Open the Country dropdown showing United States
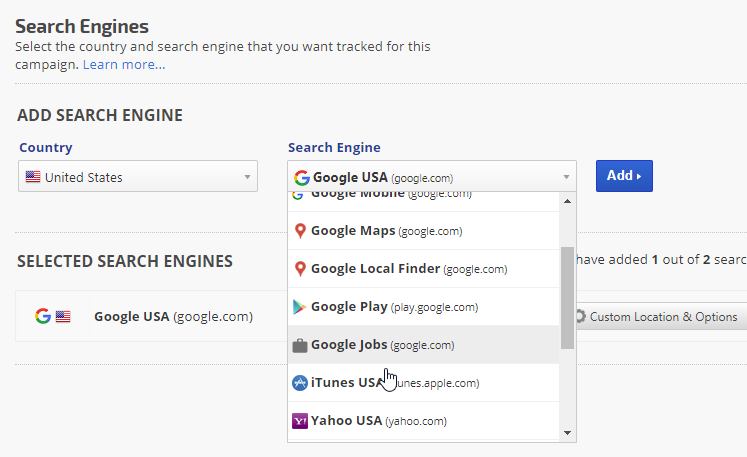Image resolution: width=747 pixels, height=457 pixels. click(138, 177)
